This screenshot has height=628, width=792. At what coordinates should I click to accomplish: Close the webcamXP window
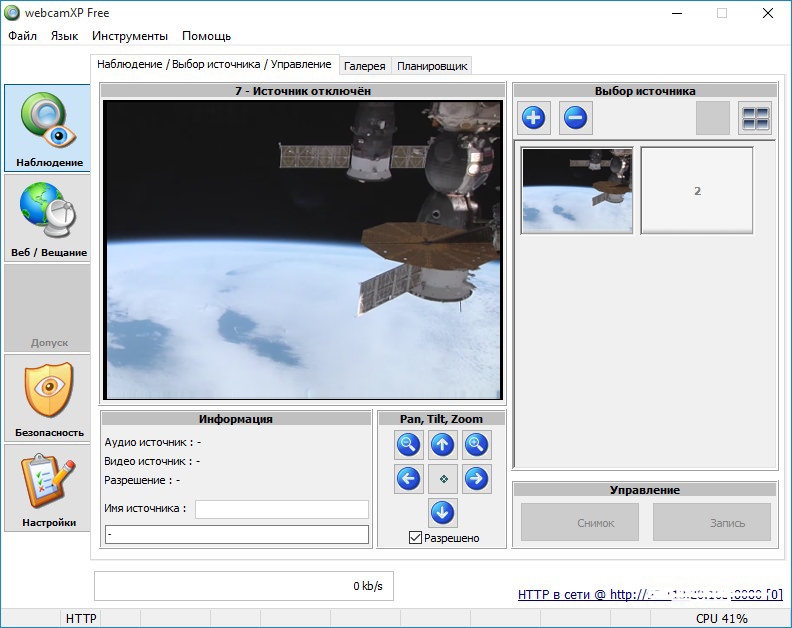(768, 13)
